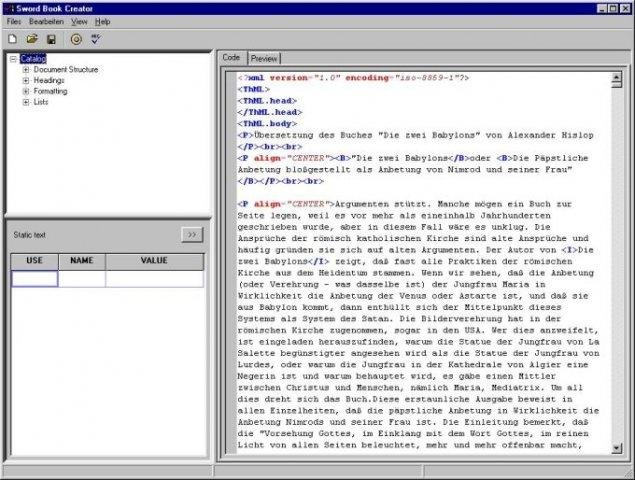
Task: Click the code editor scroll up arrow
Action: (x=617, y=77)
